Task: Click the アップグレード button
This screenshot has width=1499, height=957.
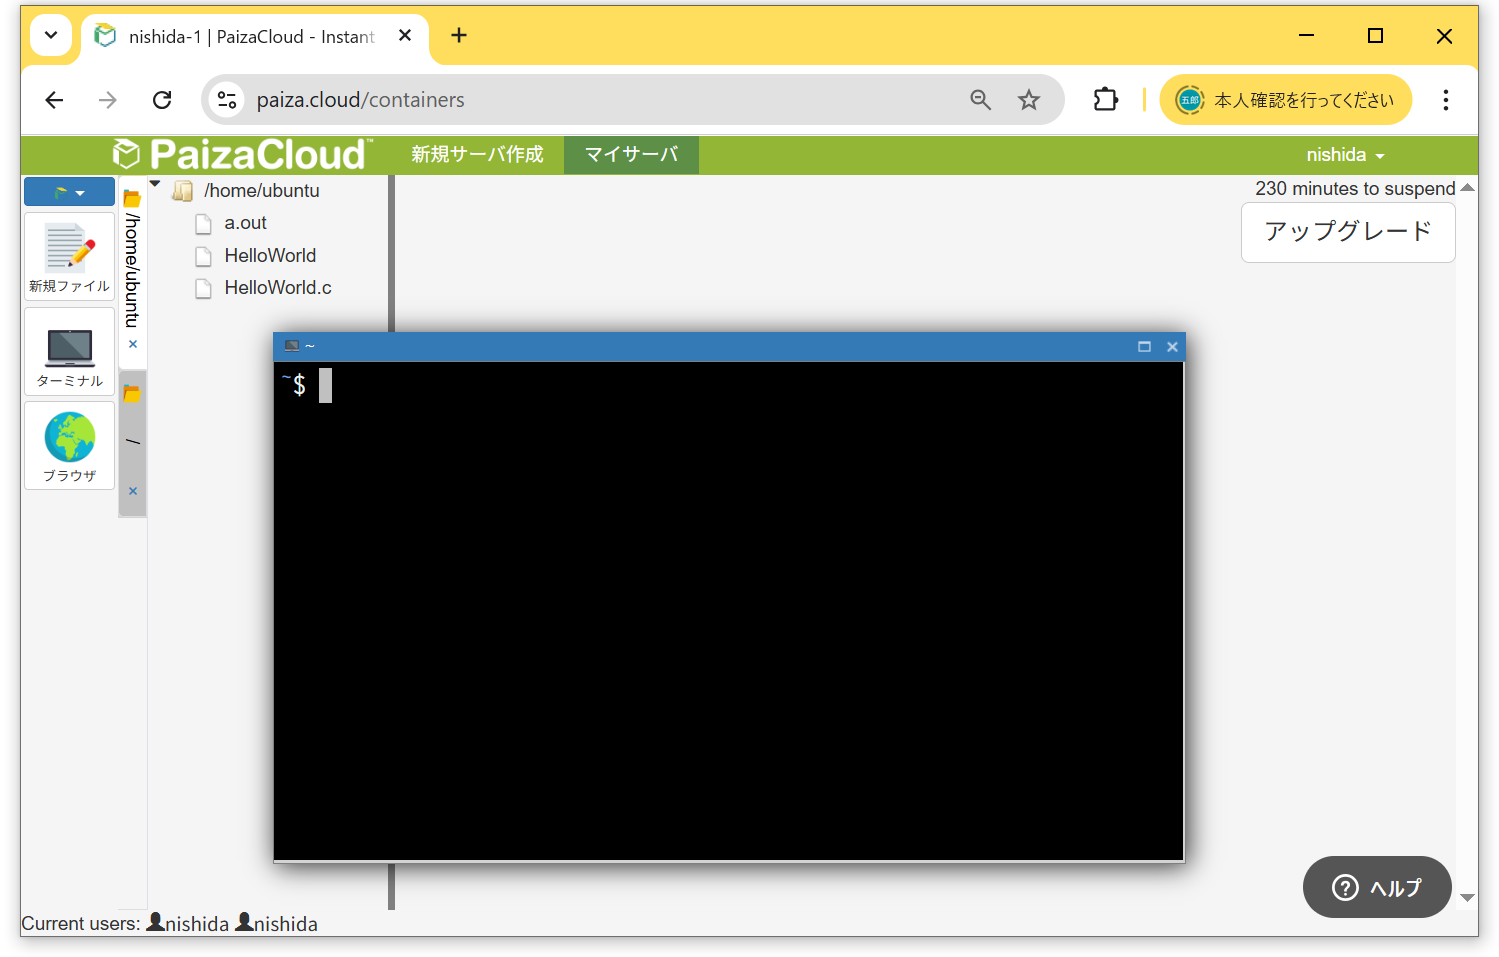Action: pyautogui.click(x=1348, y=232)
